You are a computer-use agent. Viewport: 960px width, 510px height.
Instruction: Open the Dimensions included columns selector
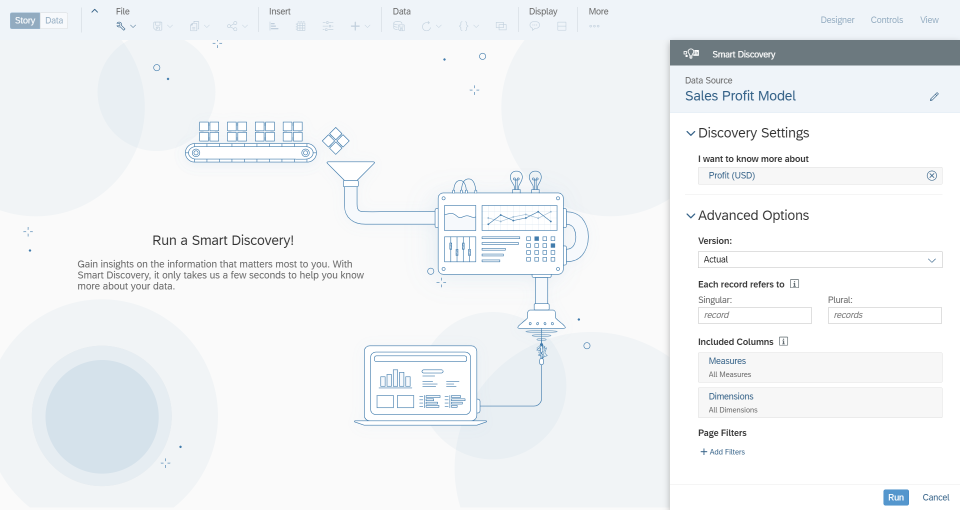tap(820, 402)
